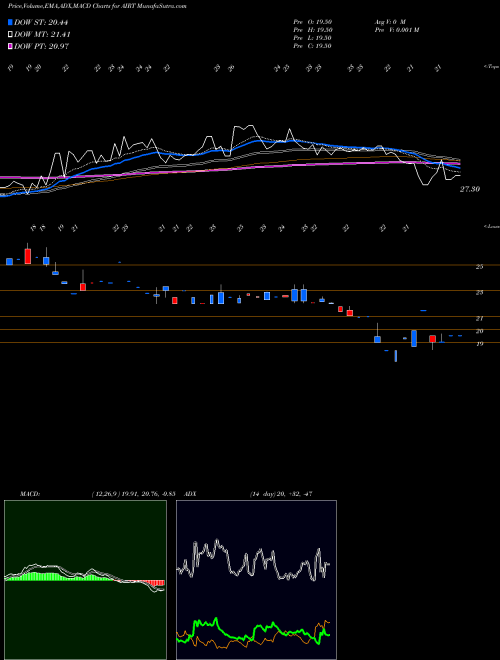Click the '<Lows' label at right edge

492,226
